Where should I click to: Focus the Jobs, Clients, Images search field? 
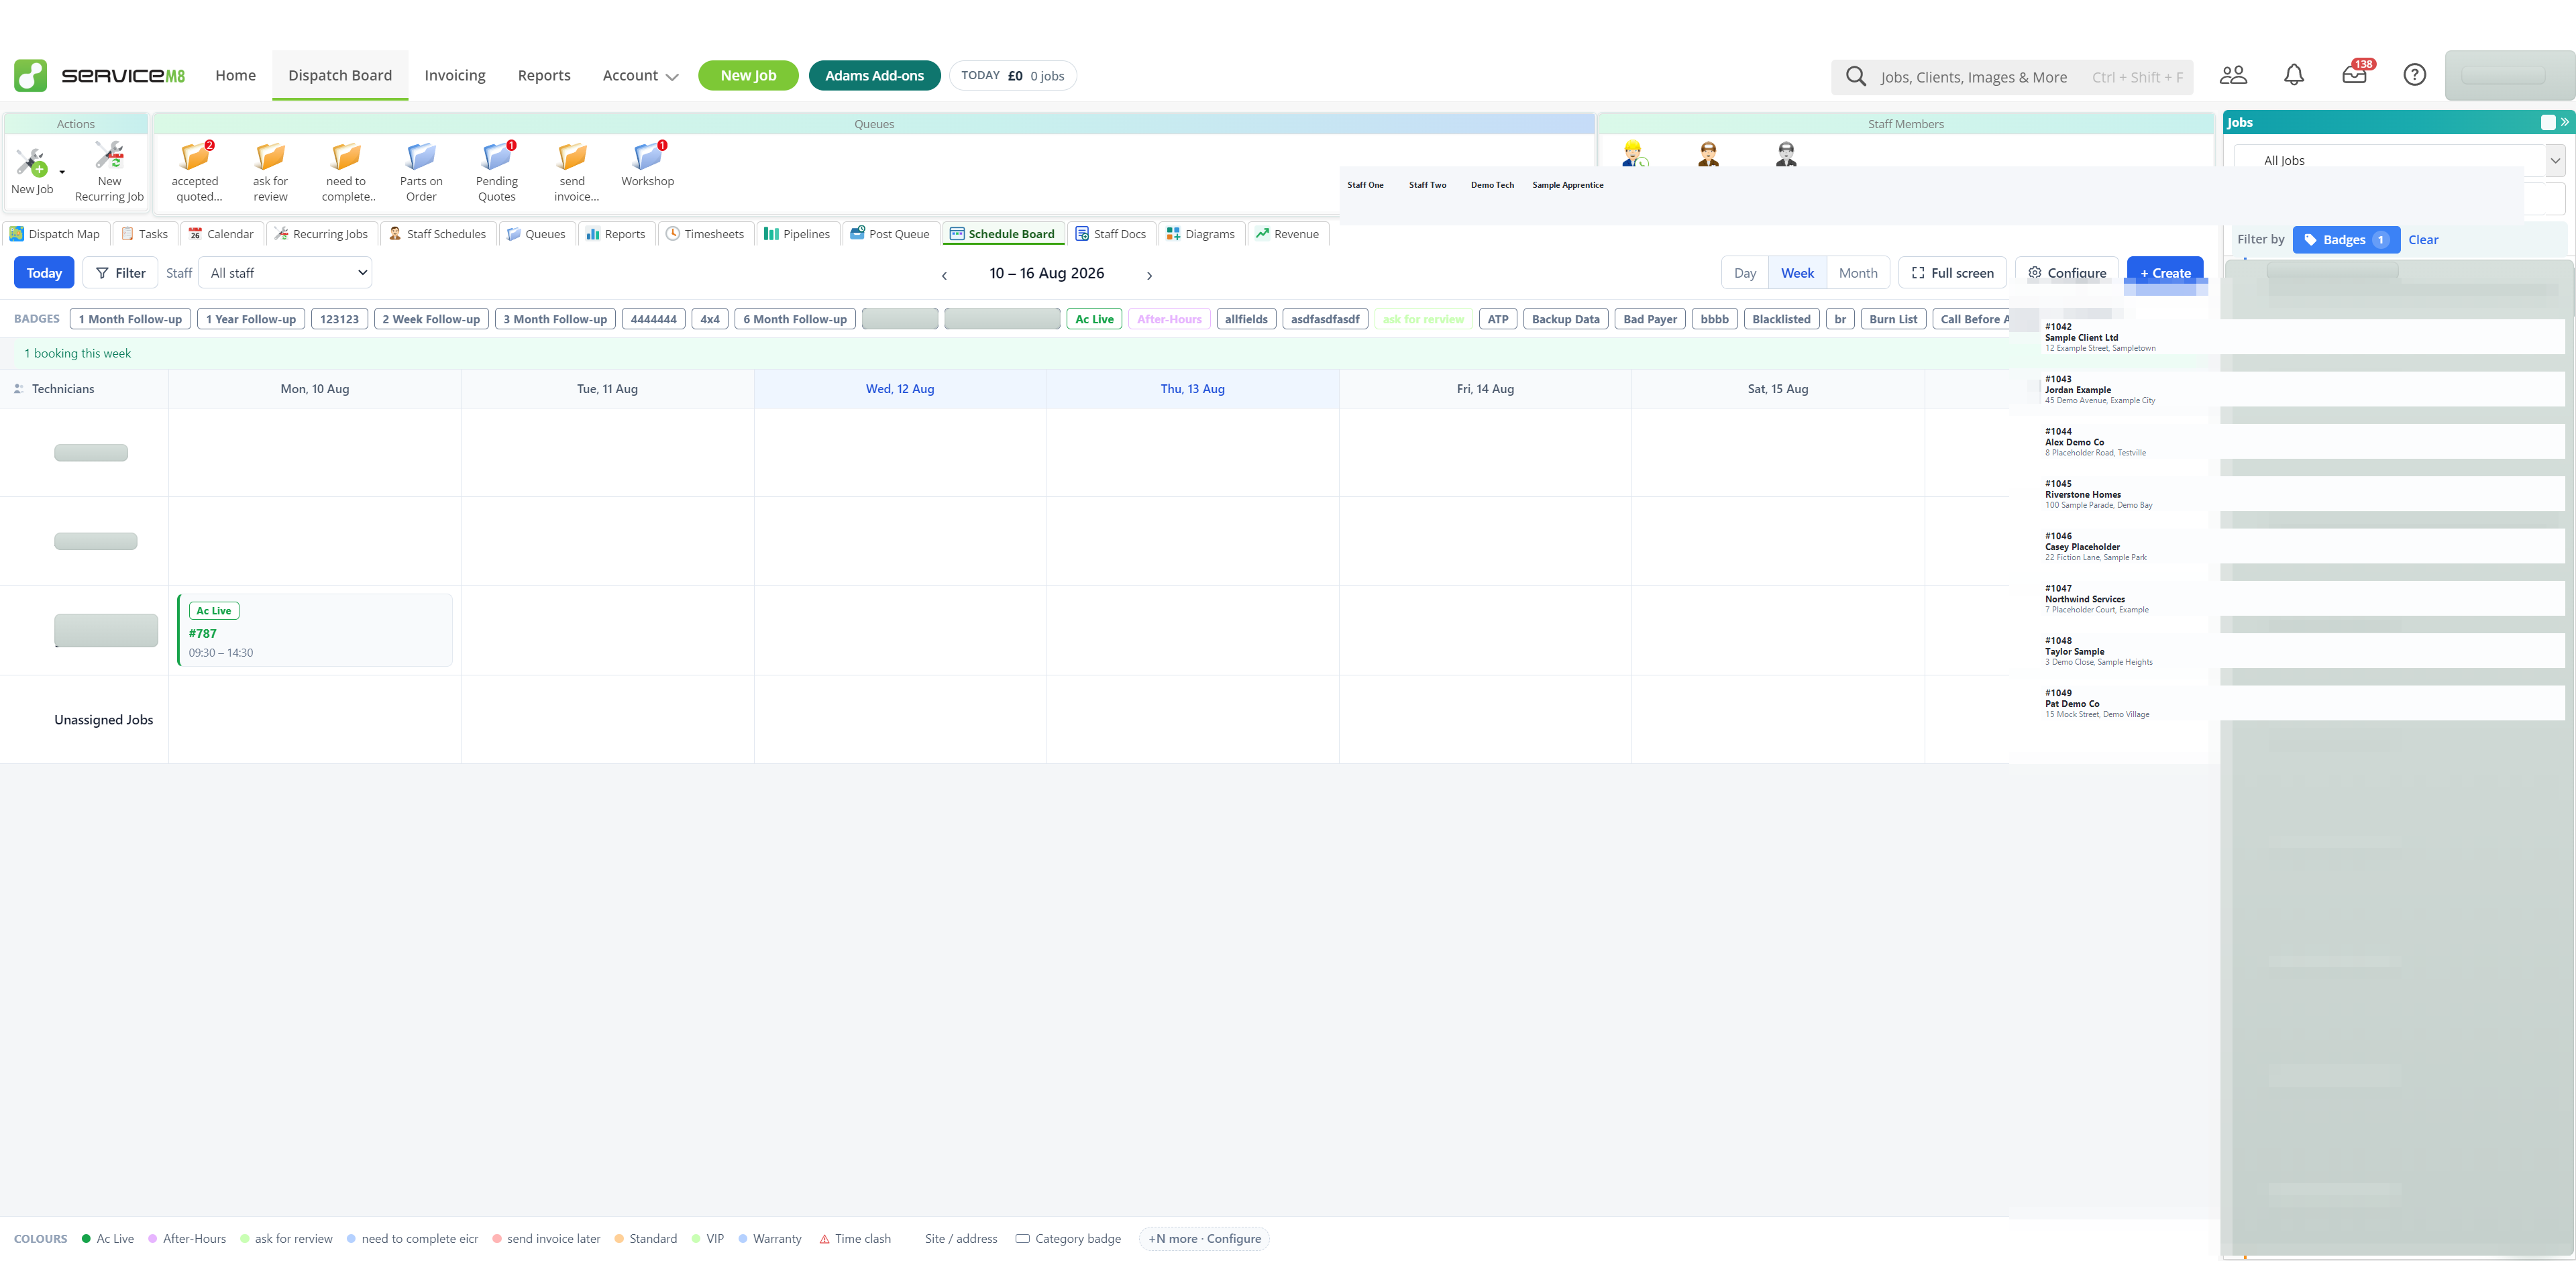tap(2012, 77)
